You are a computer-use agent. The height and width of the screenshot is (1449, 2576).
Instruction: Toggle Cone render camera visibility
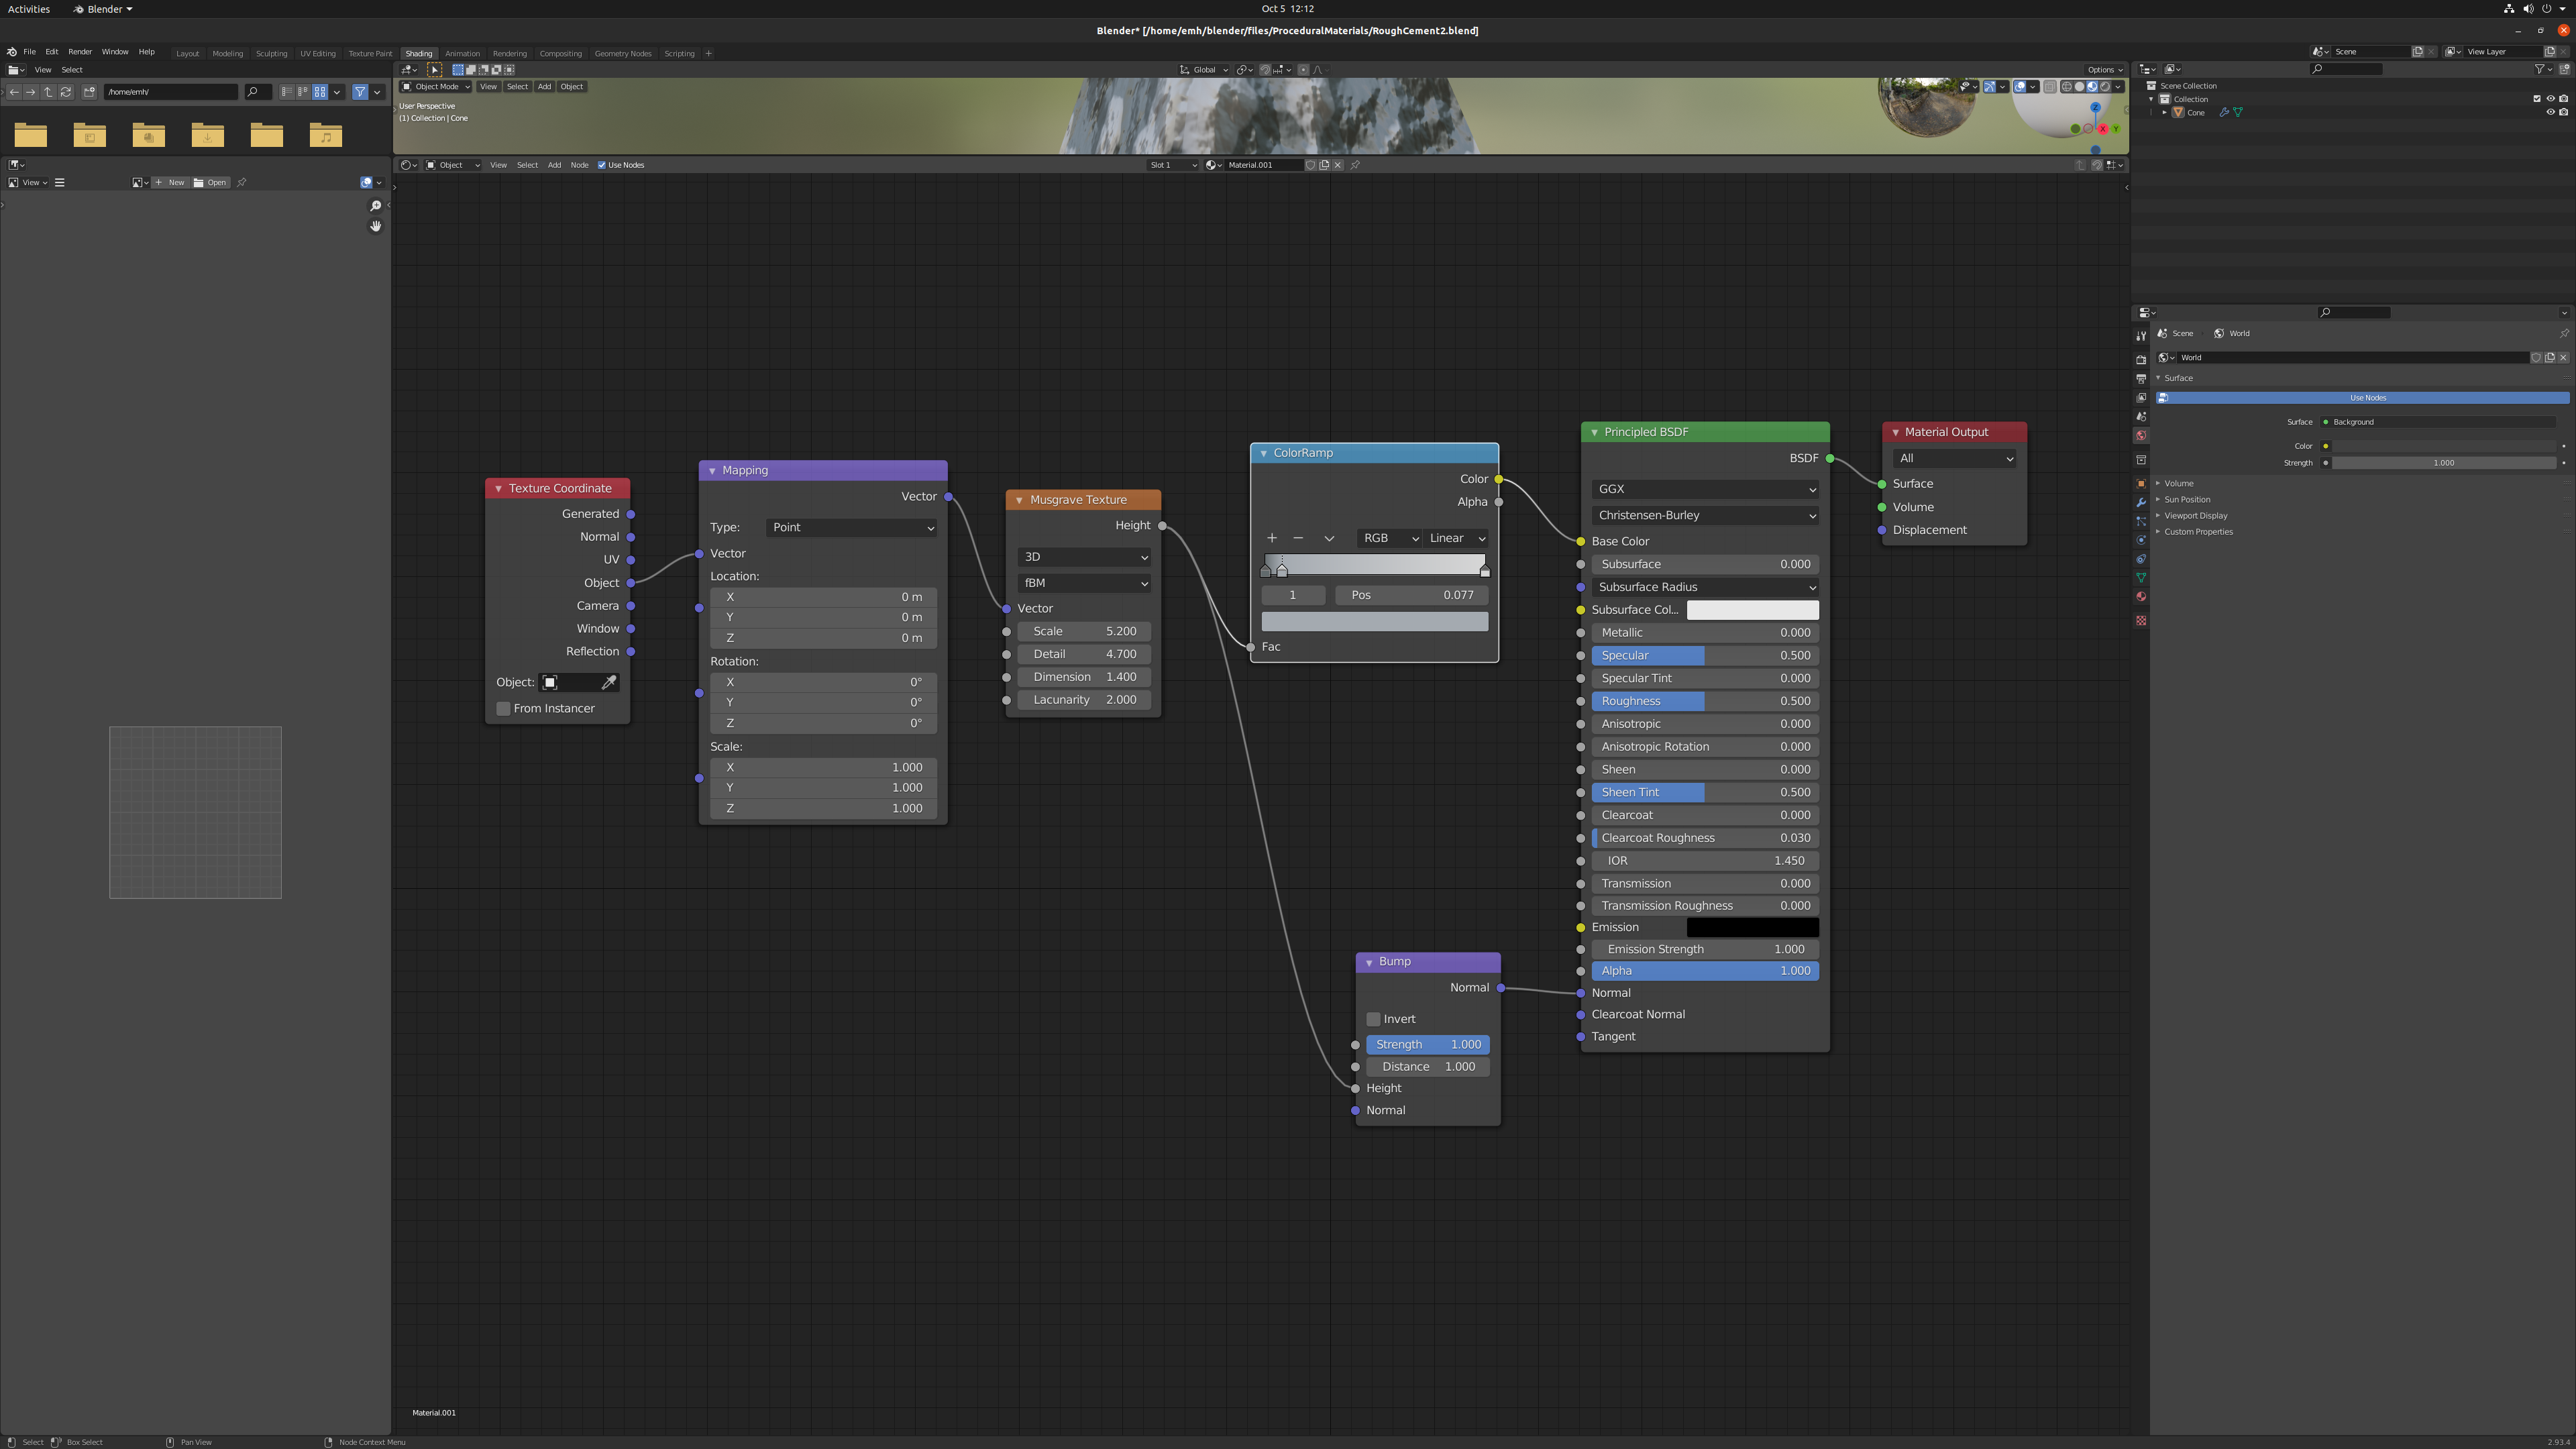click(x=2563, y=112)
